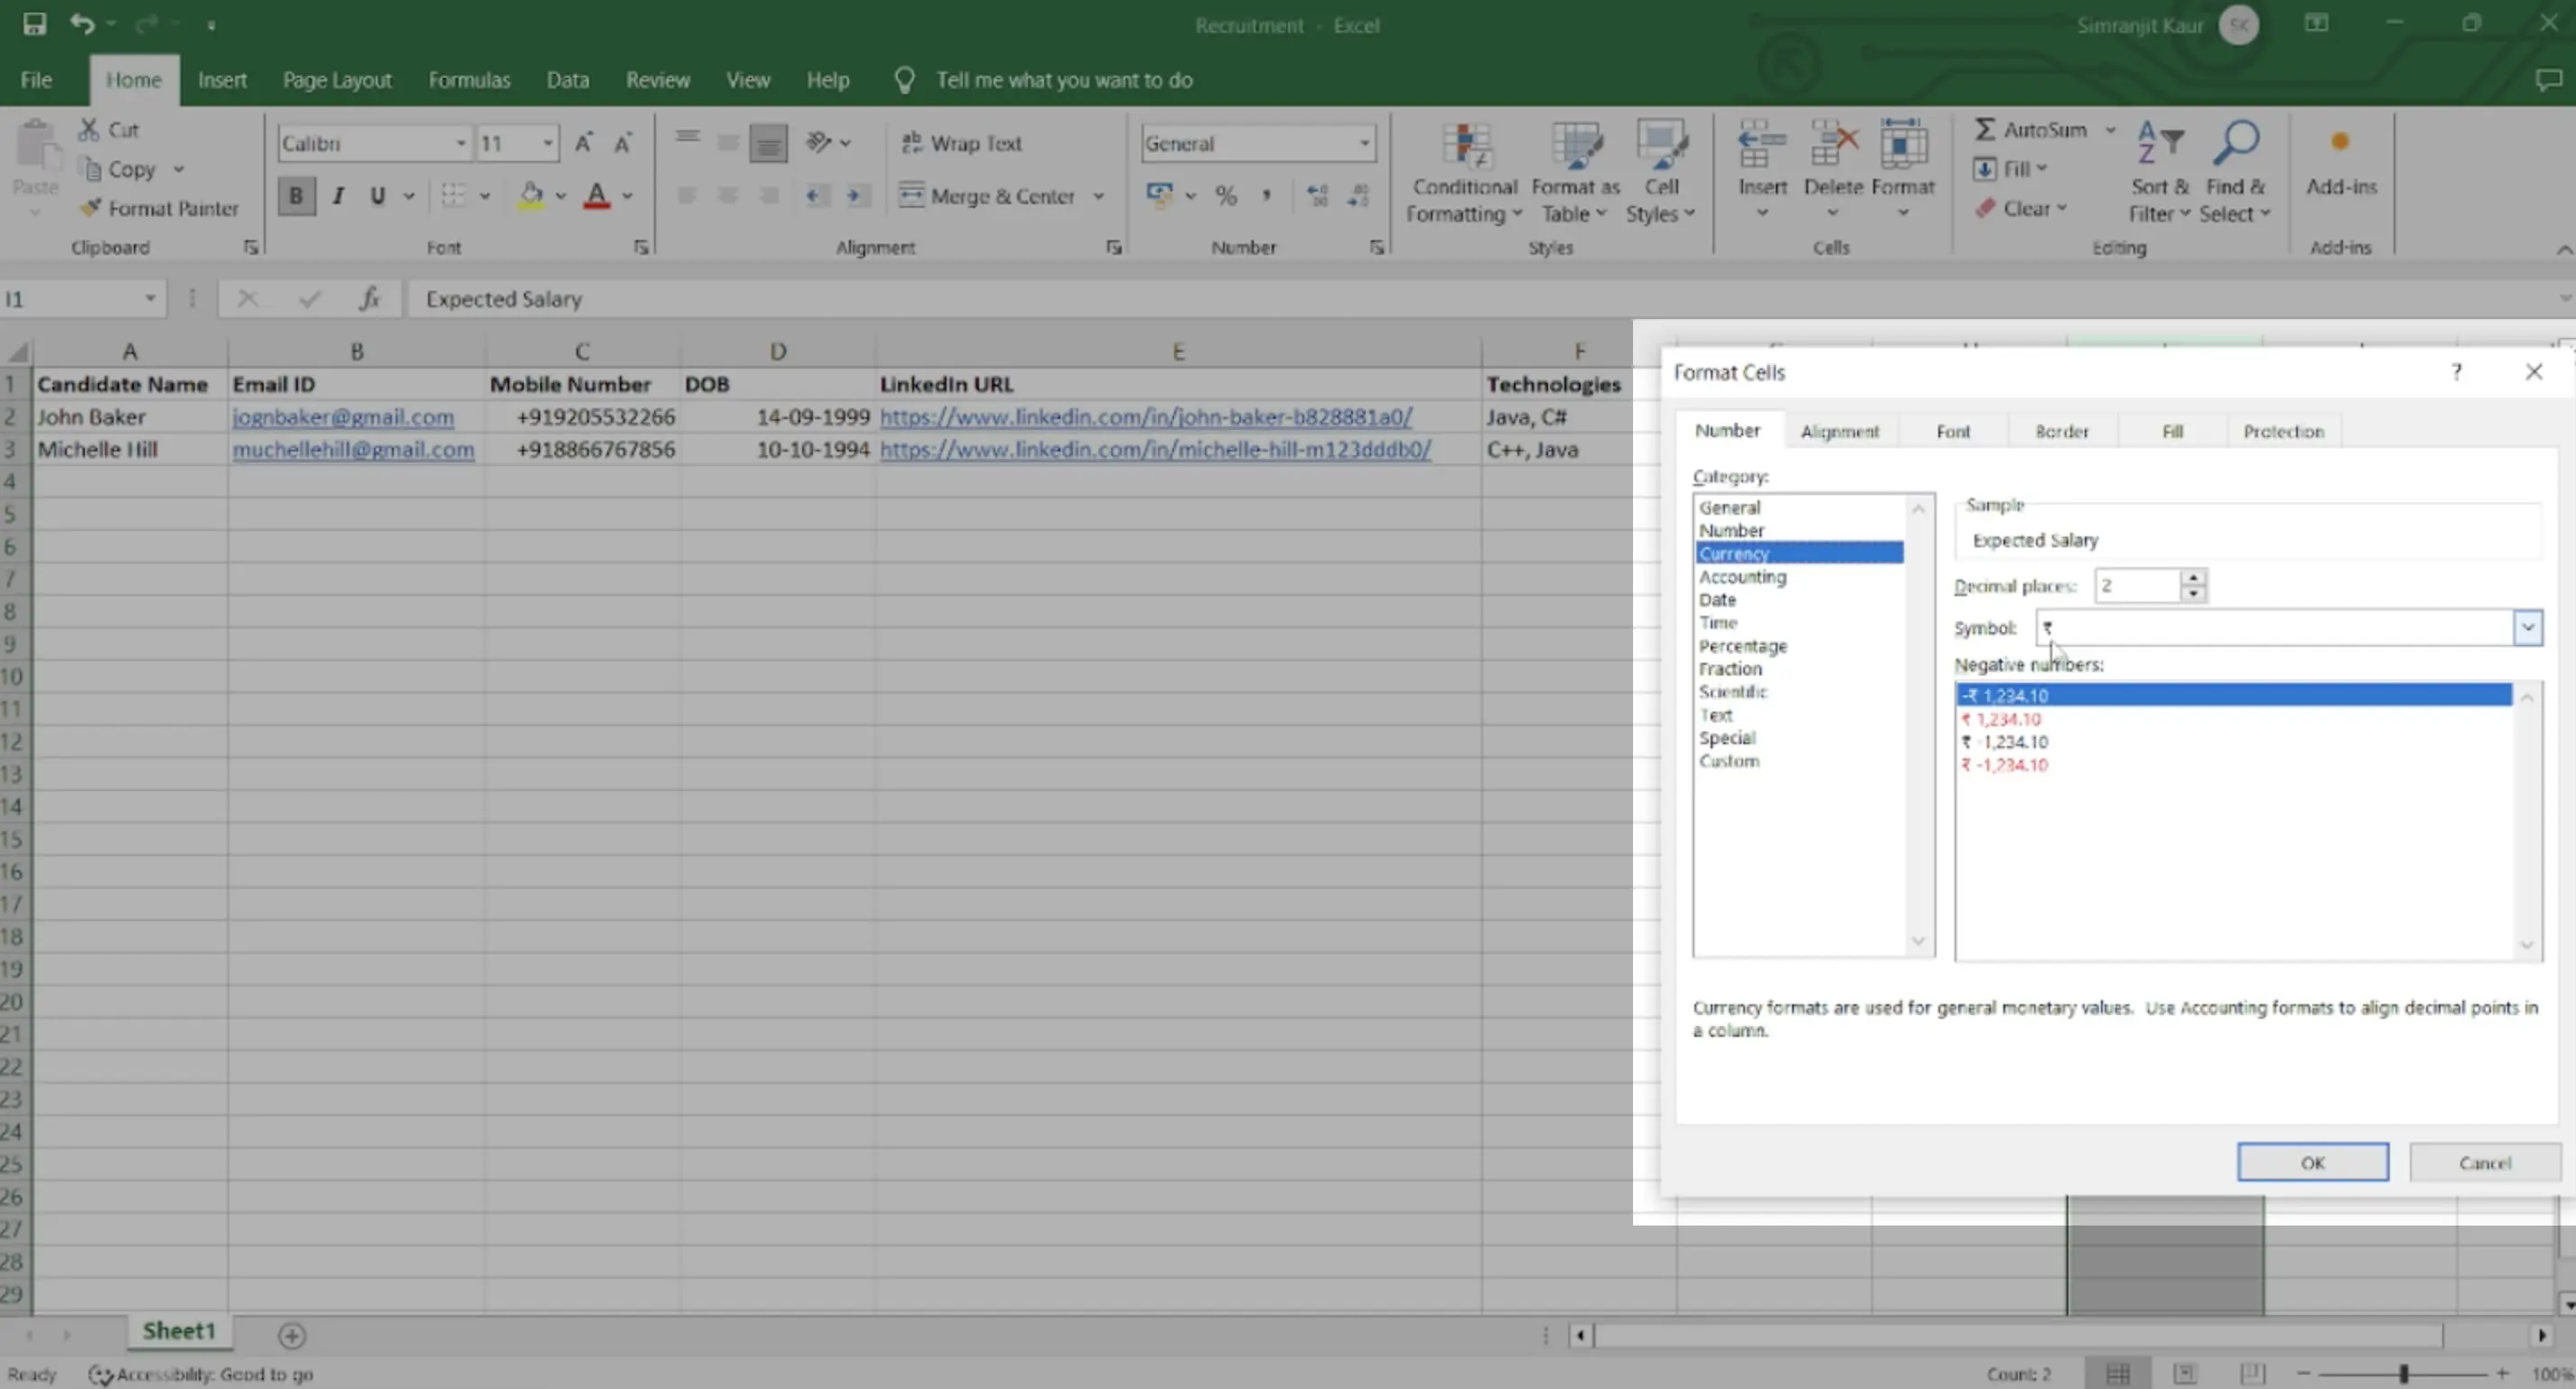Toggle Underline formatting button
Viewport: 2576px width, 1389px height.
tap(377, 196)
